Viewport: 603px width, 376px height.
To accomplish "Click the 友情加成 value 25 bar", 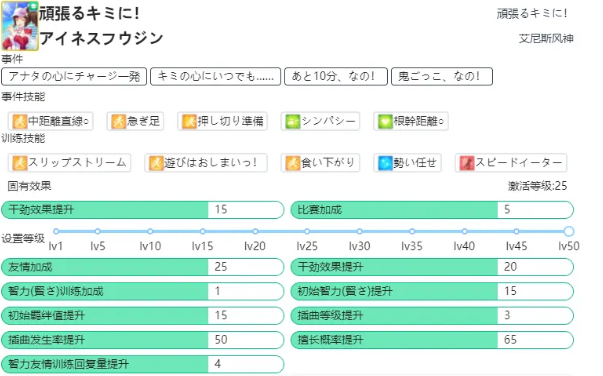I will coord(143,267).
